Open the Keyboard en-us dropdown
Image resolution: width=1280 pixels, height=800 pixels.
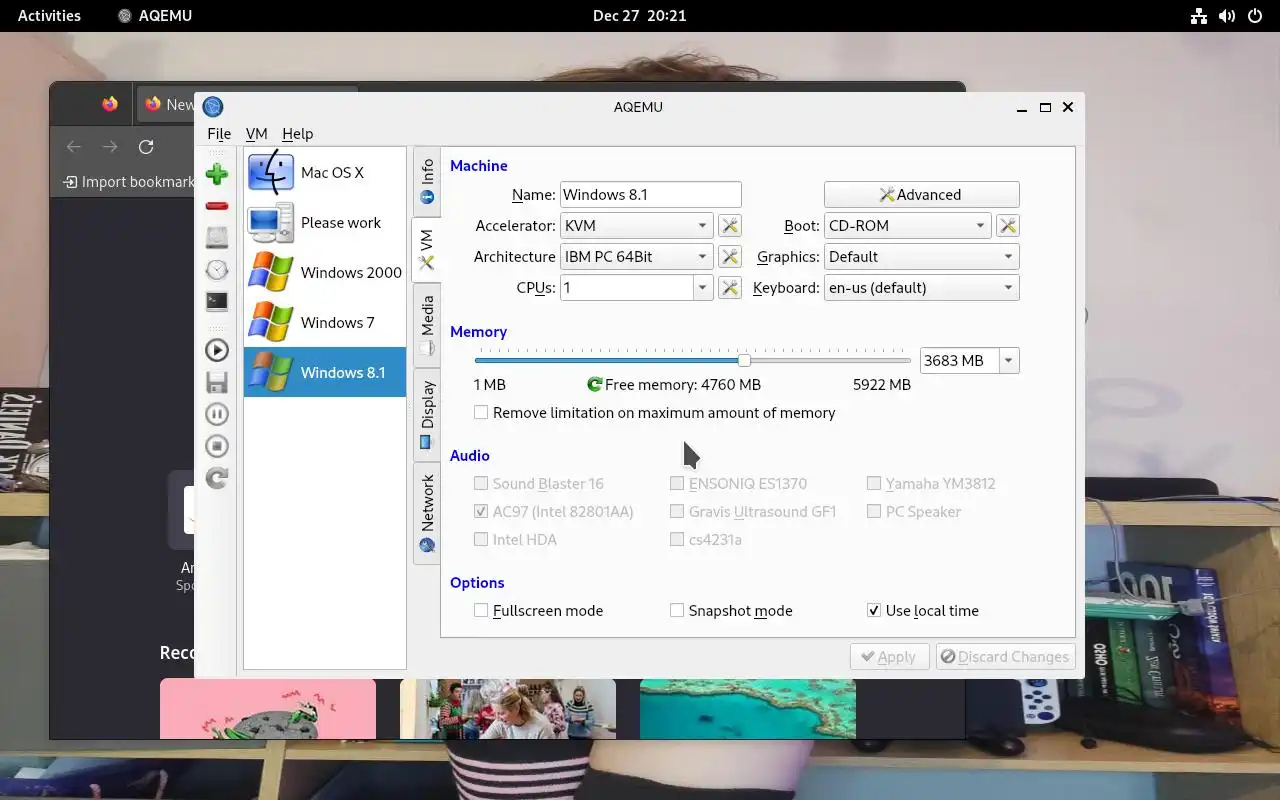click(x=922, y=288)
